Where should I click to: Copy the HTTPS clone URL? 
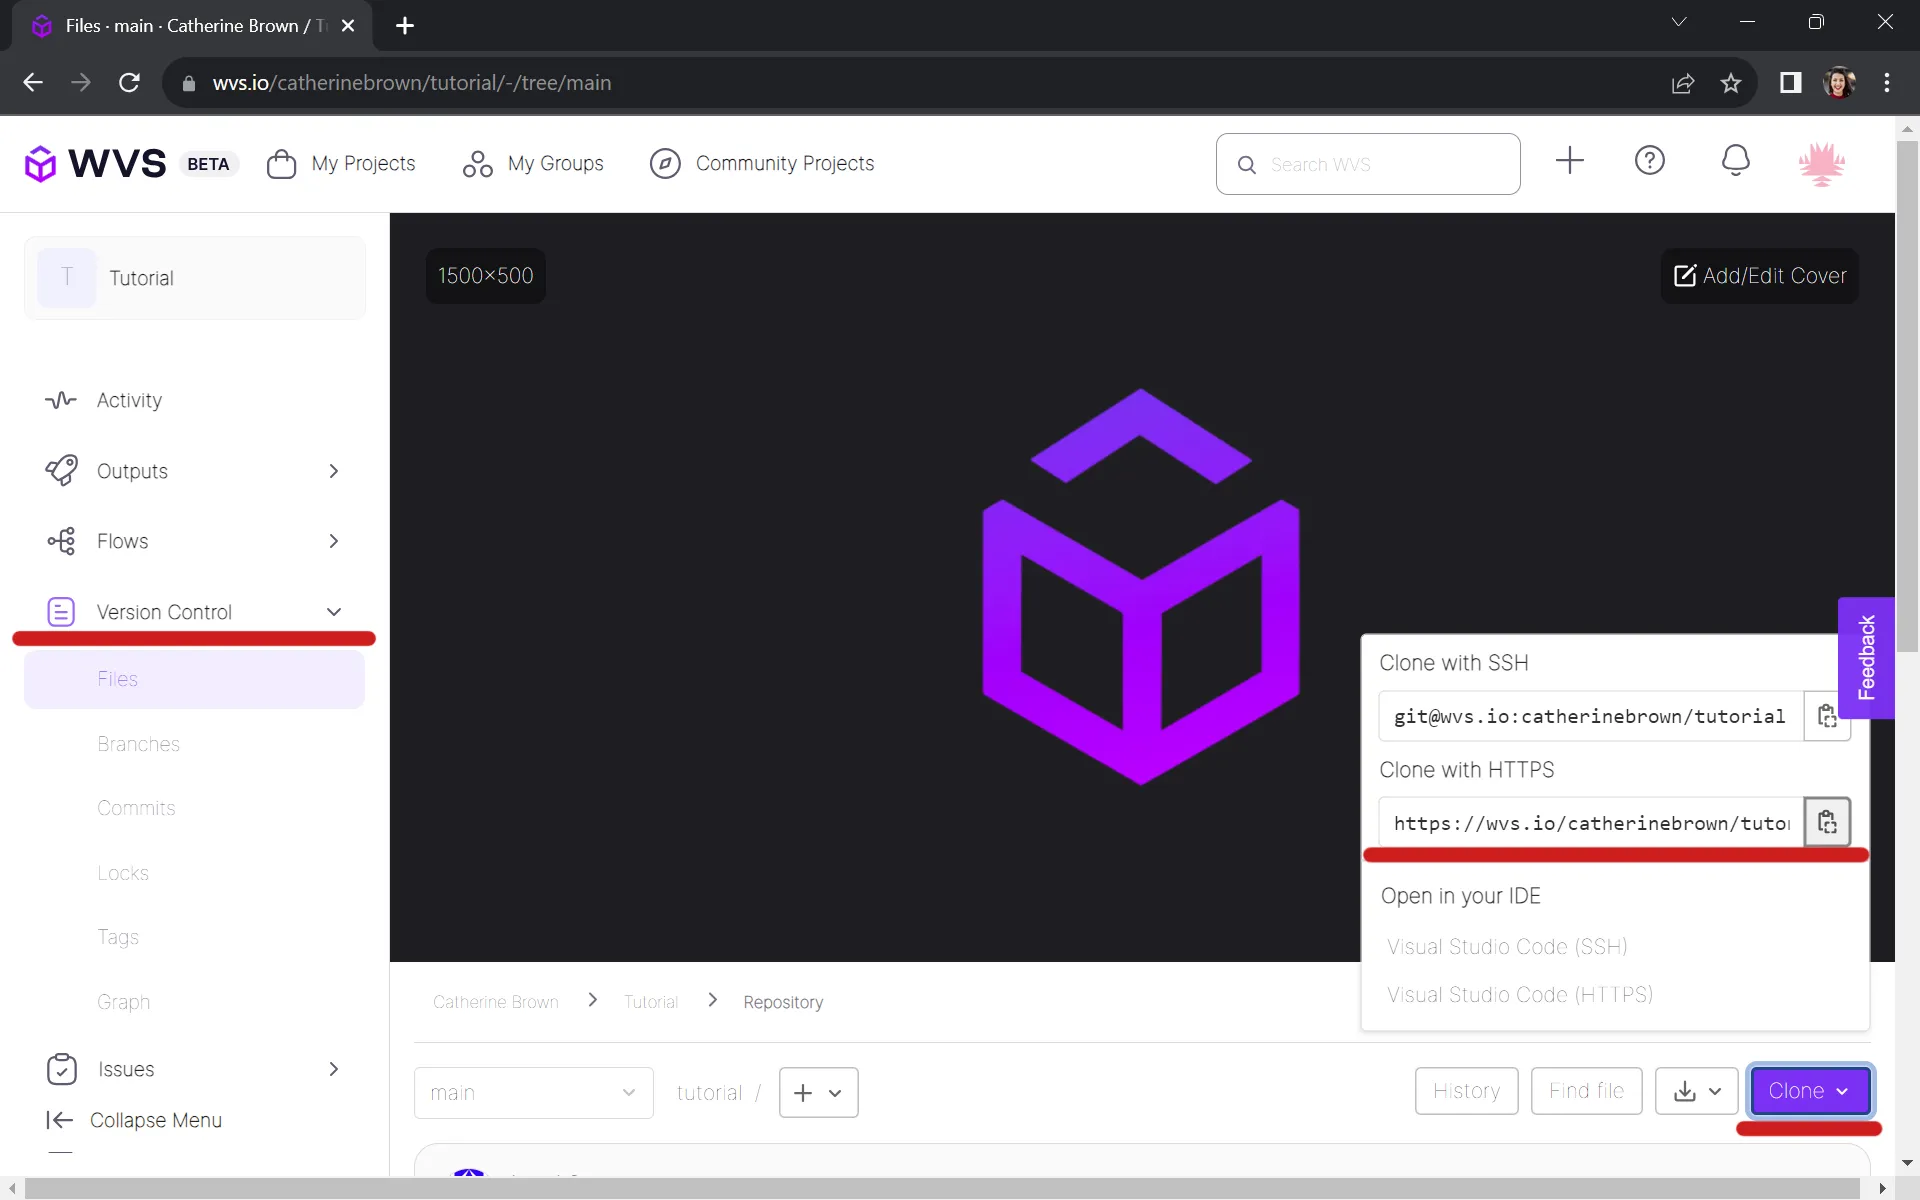click(x=1827, y=822)
